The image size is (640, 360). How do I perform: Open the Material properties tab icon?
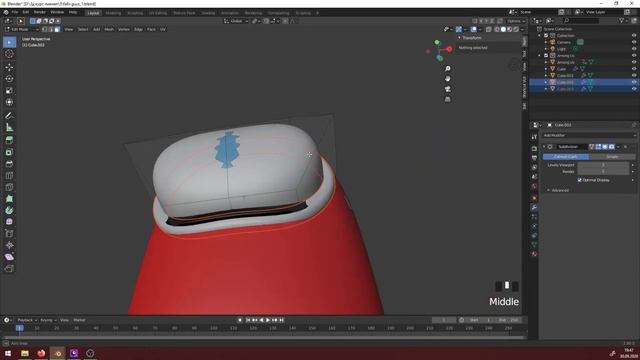click(534, 254)
